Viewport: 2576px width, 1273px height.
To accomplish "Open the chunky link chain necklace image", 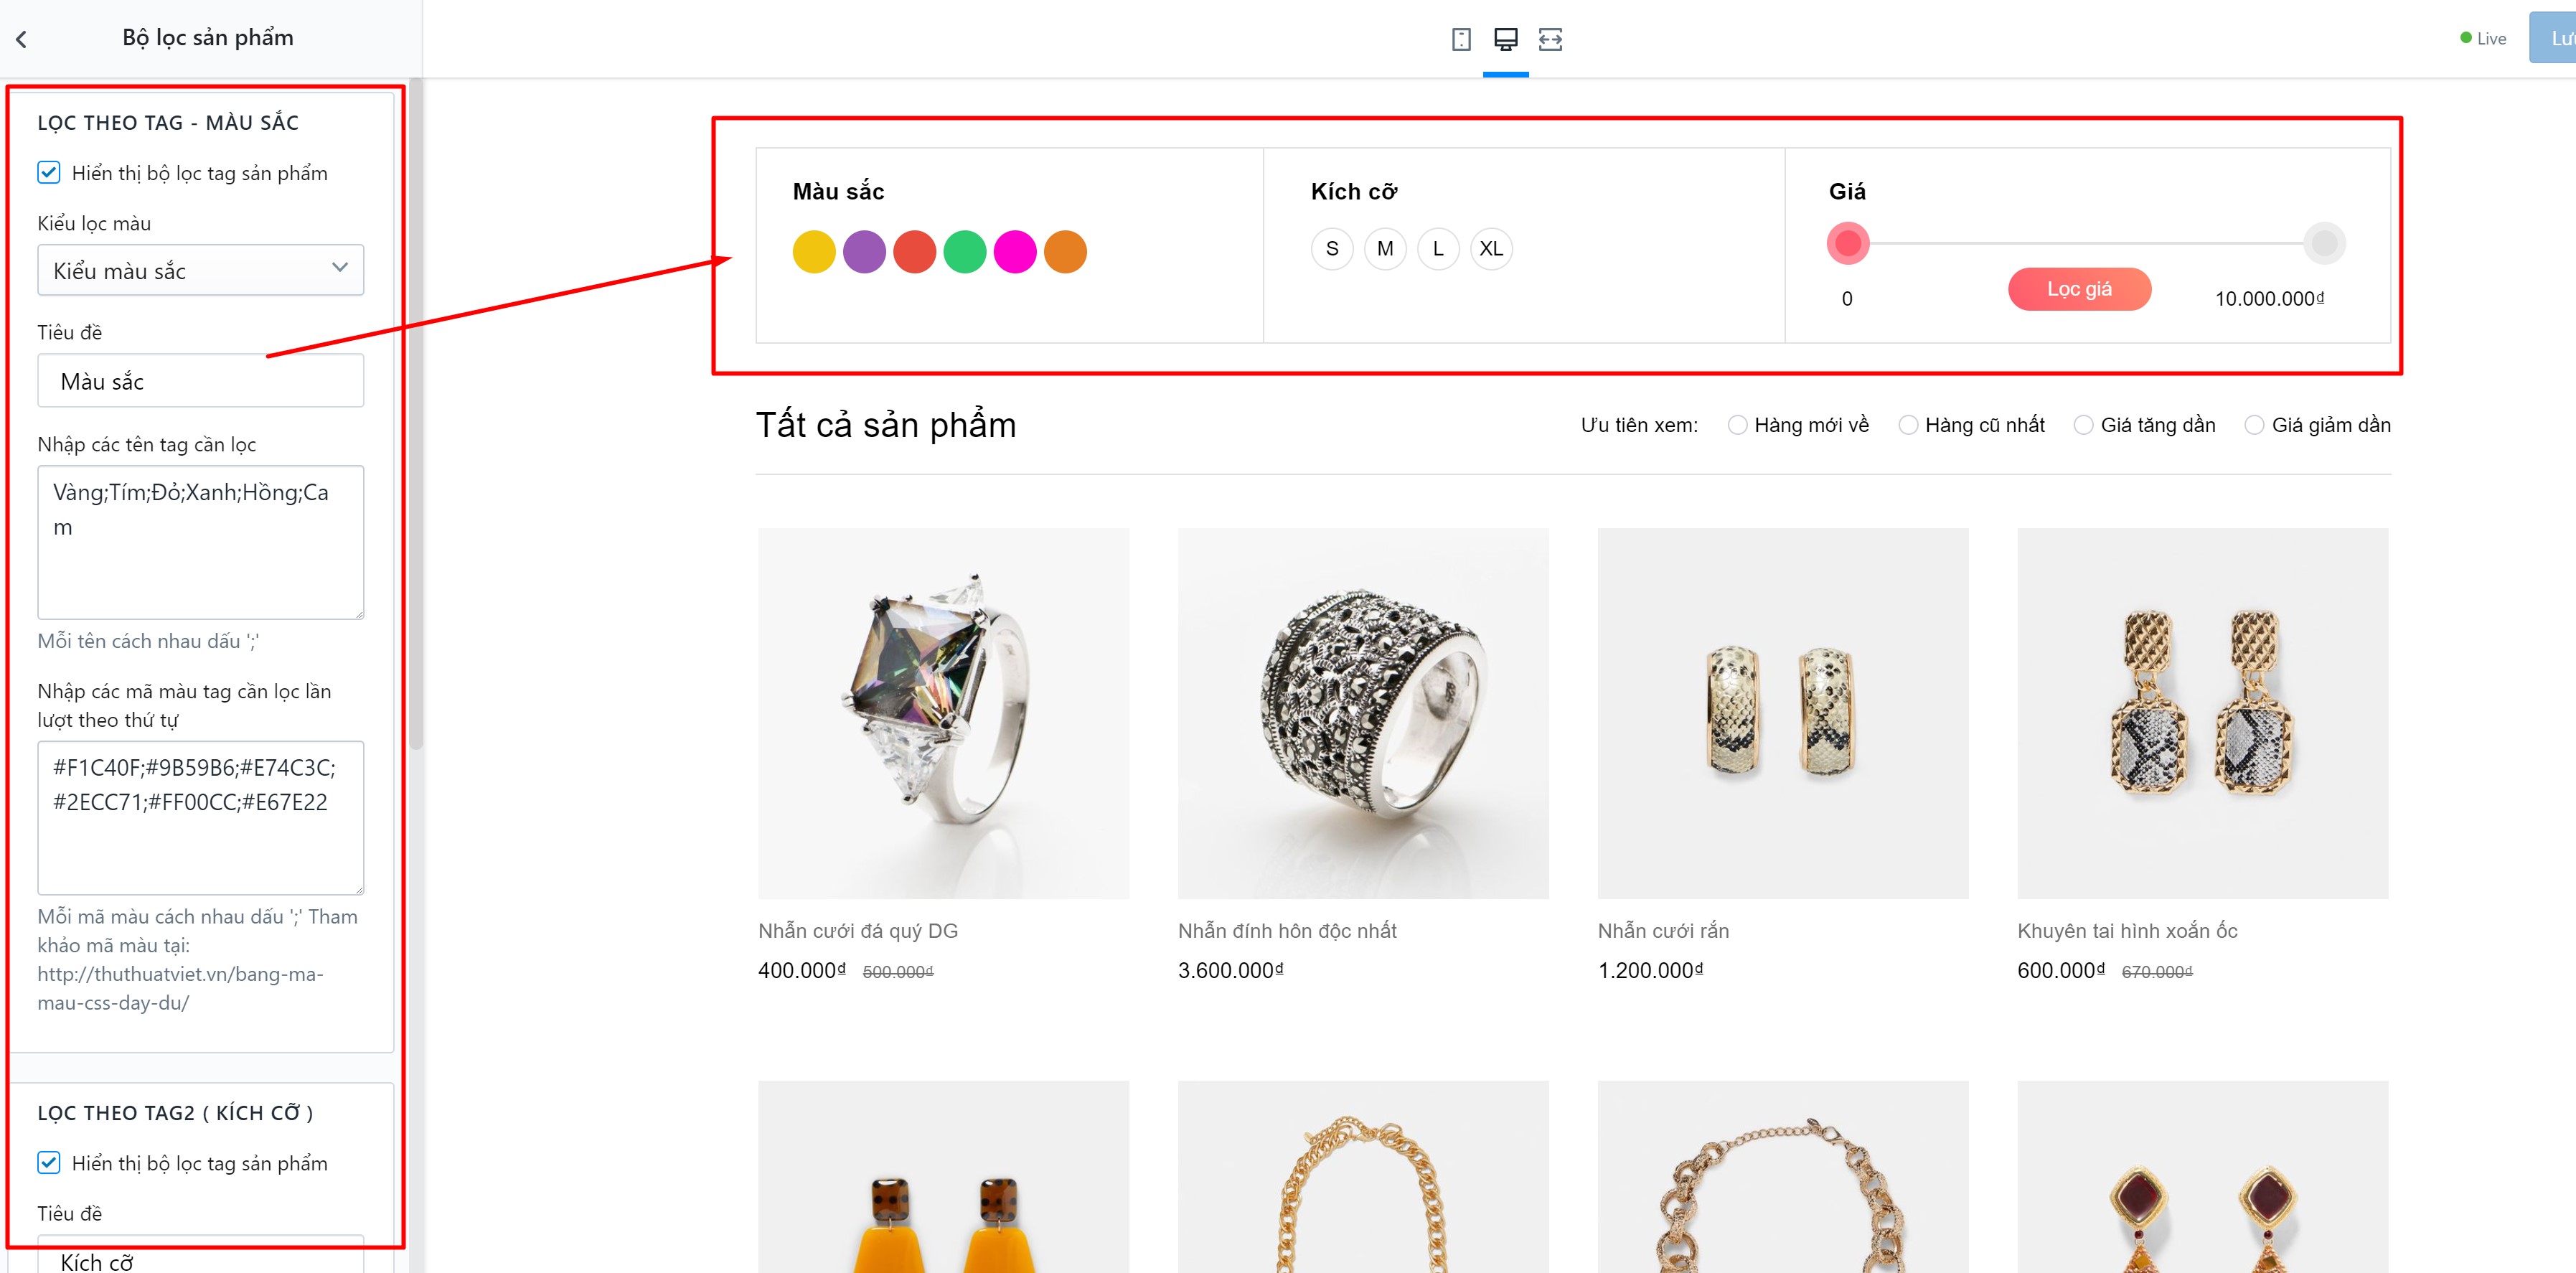I will [x=1783, y=1176].
